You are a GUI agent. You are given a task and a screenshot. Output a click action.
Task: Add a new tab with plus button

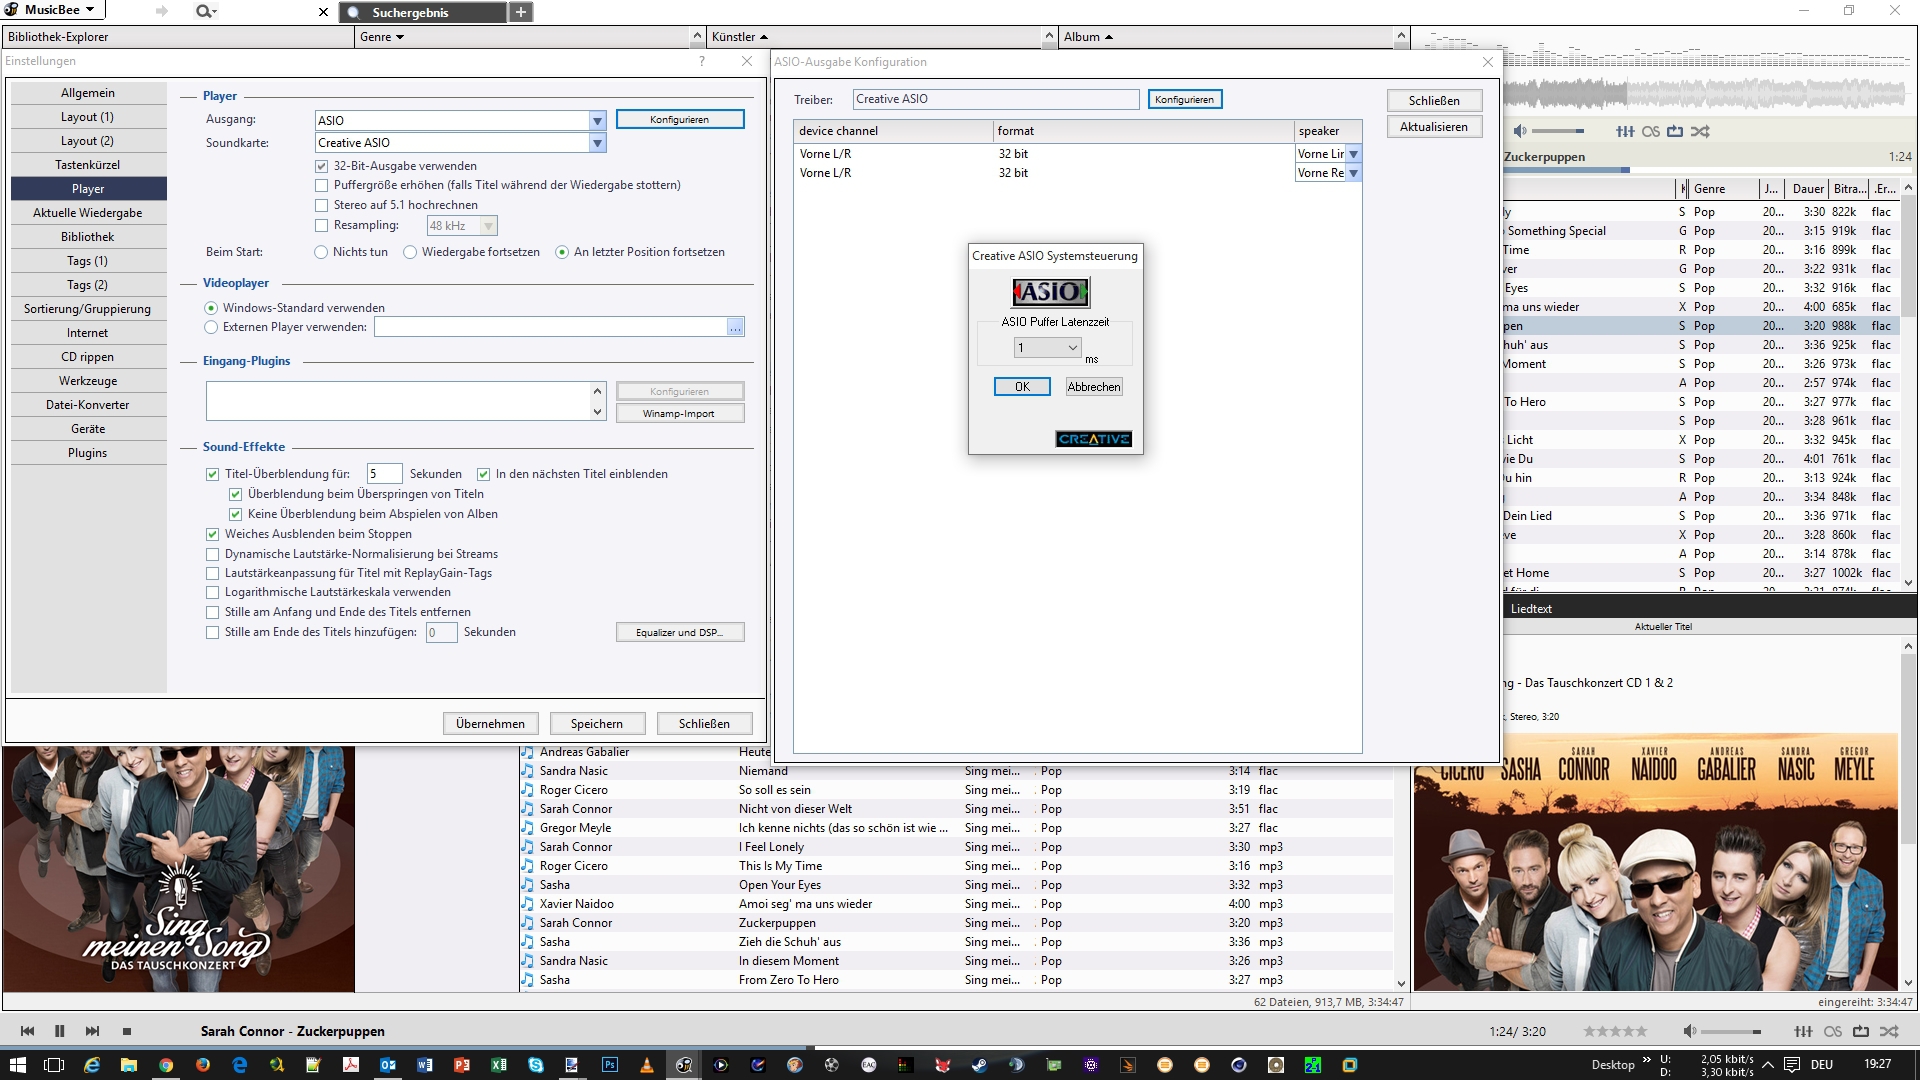(x=521, y=12)
